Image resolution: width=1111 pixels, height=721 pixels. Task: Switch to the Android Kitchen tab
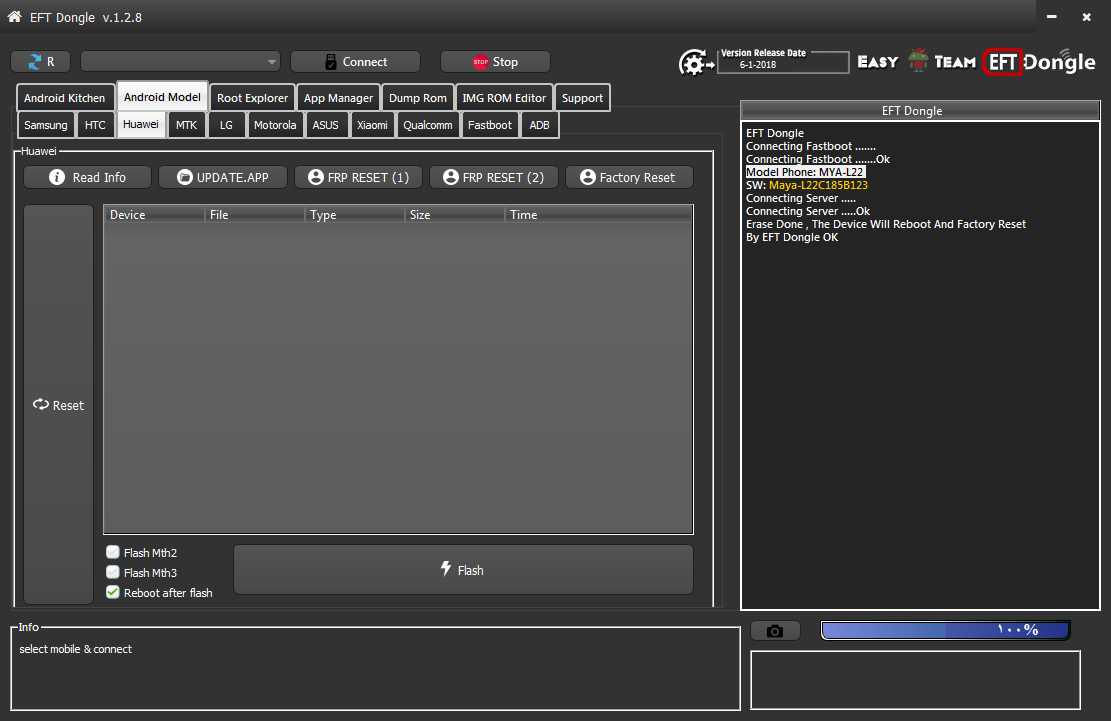[64, 98]
